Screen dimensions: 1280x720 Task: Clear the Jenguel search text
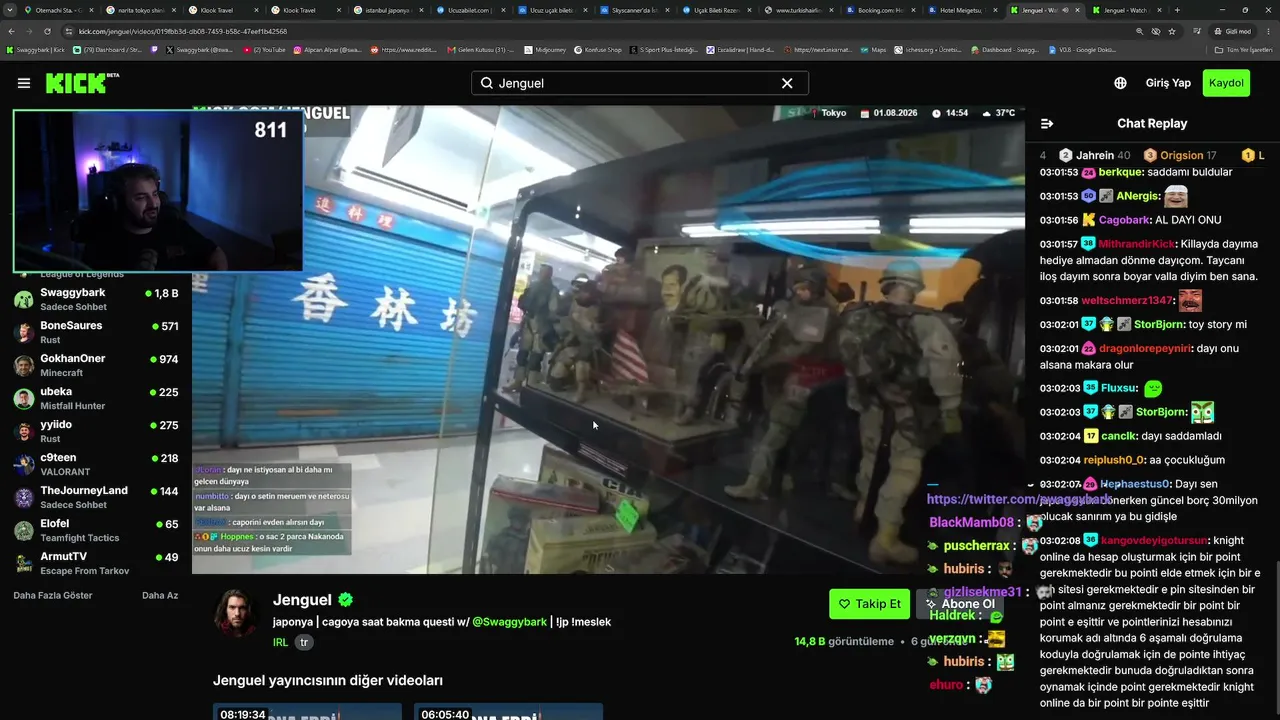point(787,83)
